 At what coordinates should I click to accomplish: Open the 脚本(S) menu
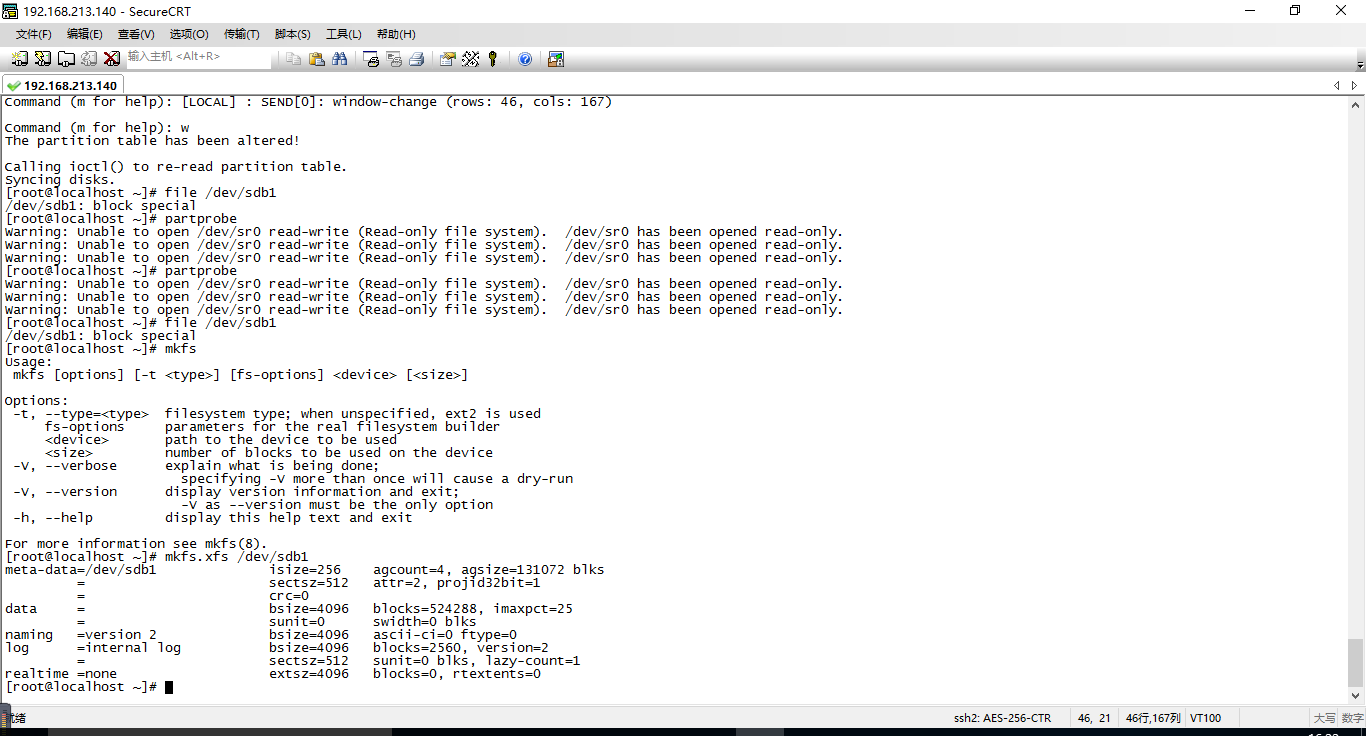pyautogui.click(x=292, y=34)
